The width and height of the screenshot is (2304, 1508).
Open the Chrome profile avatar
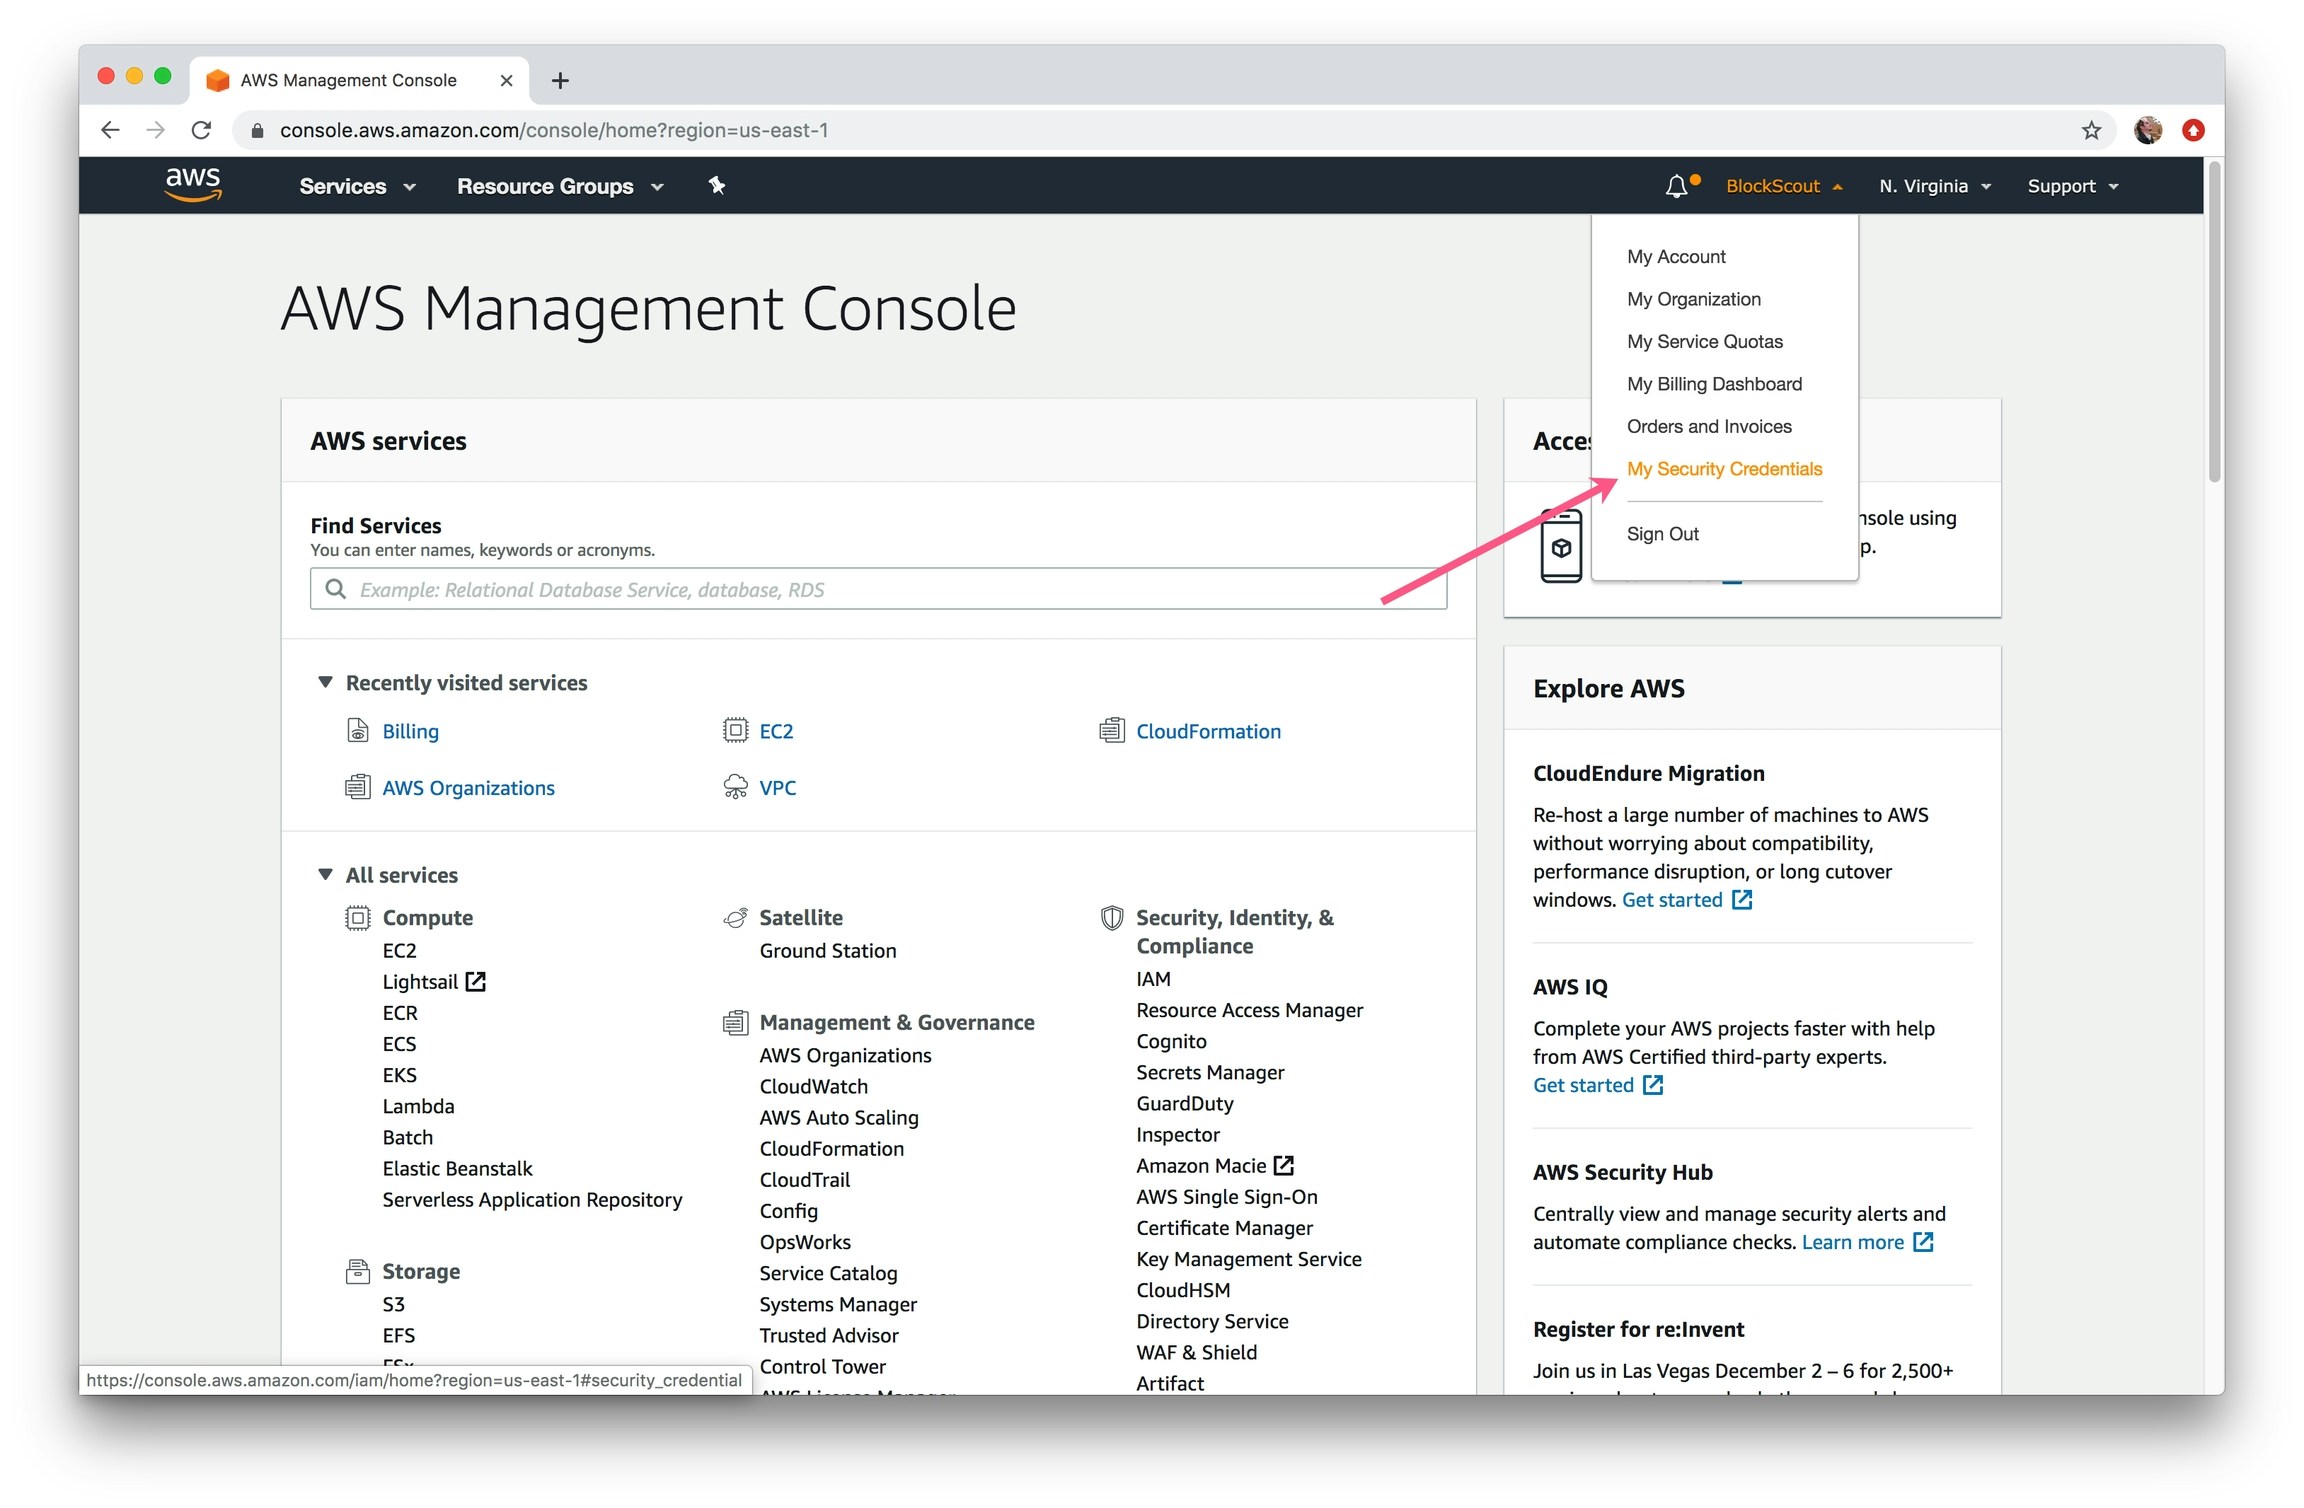[2147, 130]
